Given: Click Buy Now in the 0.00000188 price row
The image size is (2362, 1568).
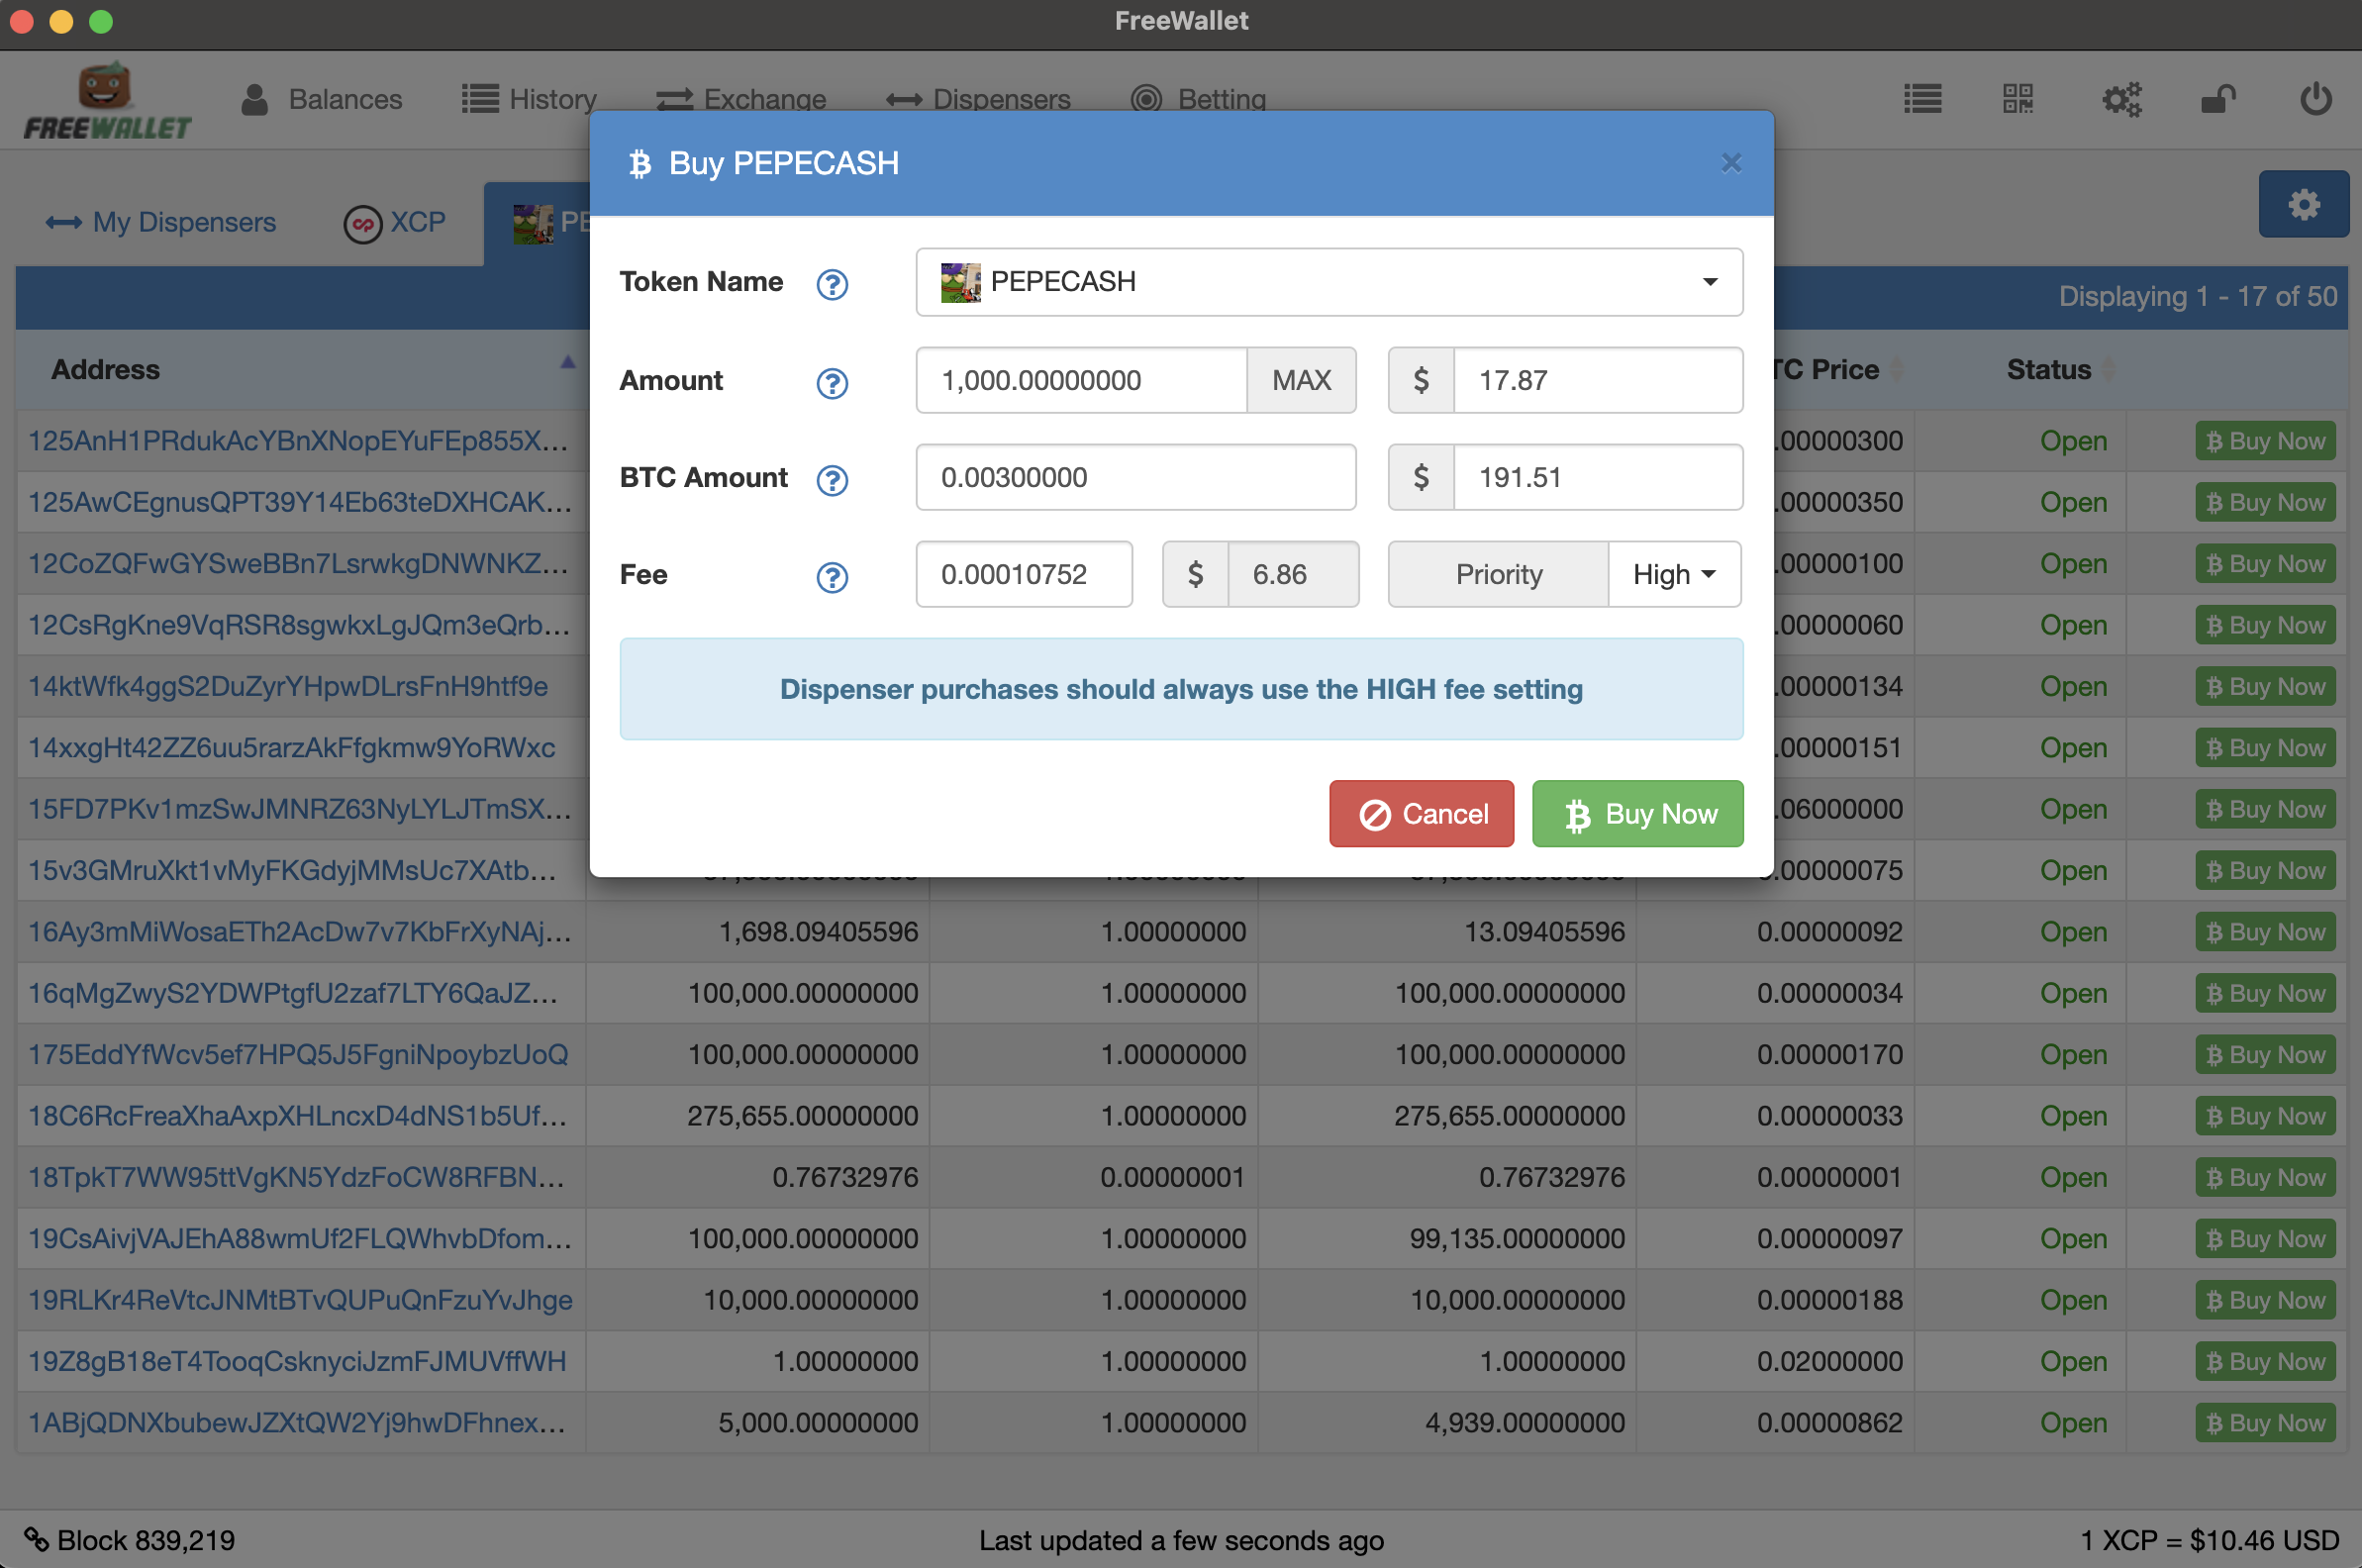Looking at the screenshot, I should 2265,1300.
